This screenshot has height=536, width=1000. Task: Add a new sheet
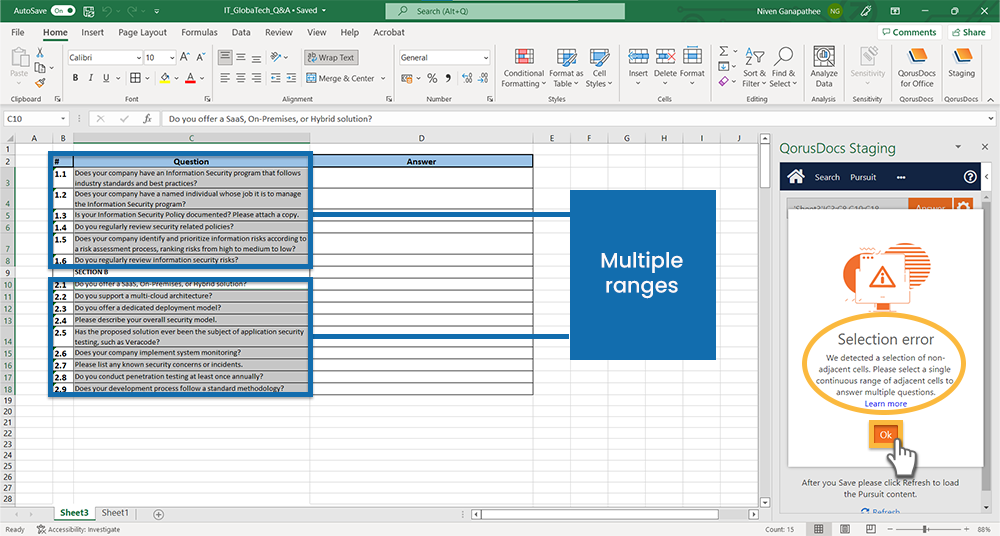(158, 514)
